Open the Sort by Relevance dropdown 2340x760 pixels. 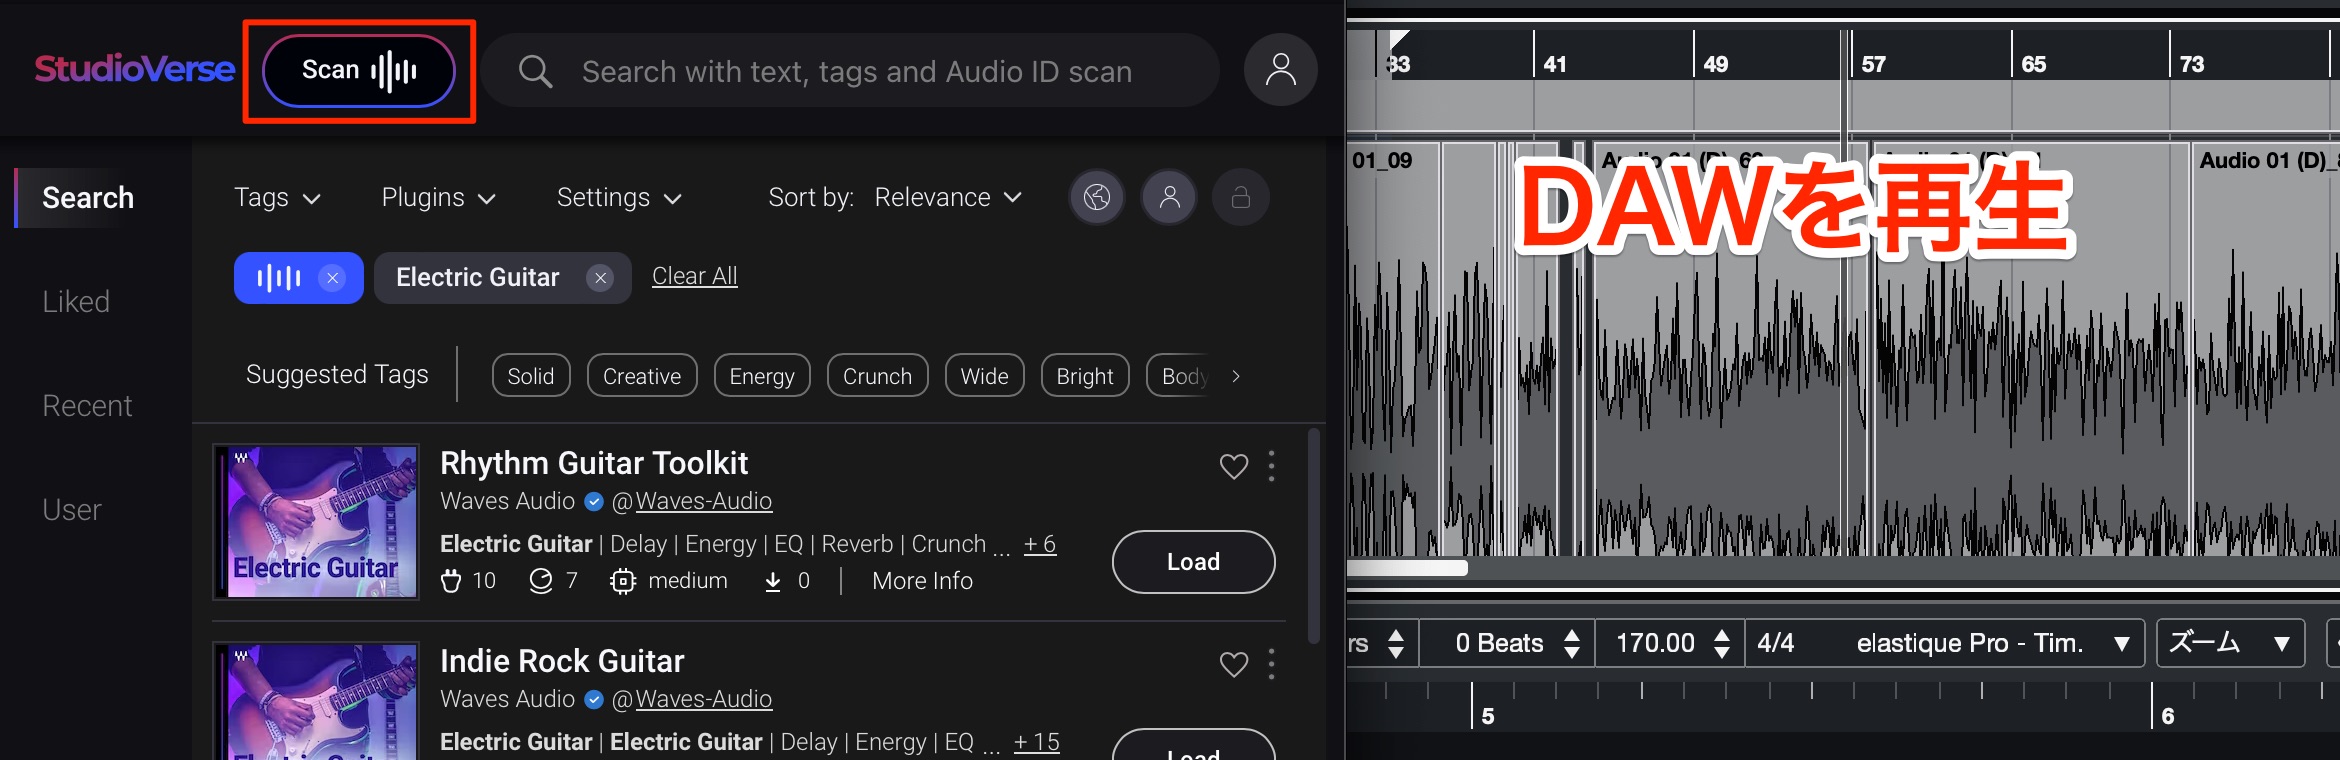tap(948, 198)
